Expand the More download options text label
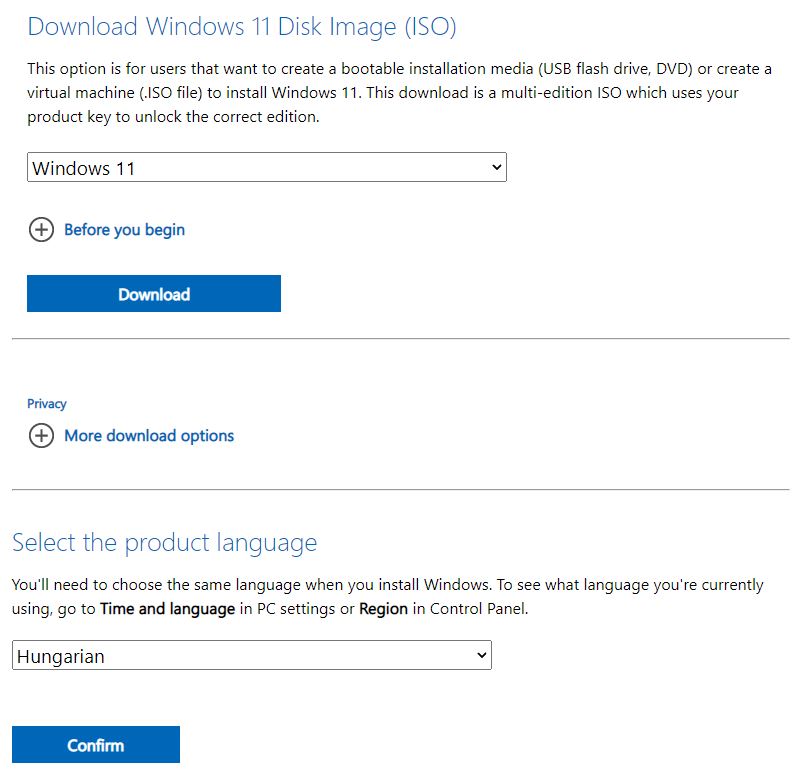 pos(149,436)
